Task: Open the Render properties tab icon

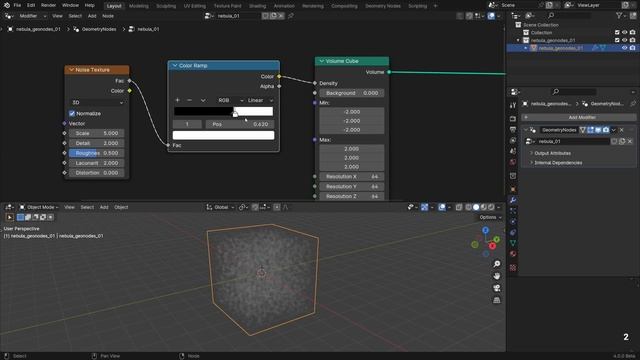Action: [x=513, y=119]
